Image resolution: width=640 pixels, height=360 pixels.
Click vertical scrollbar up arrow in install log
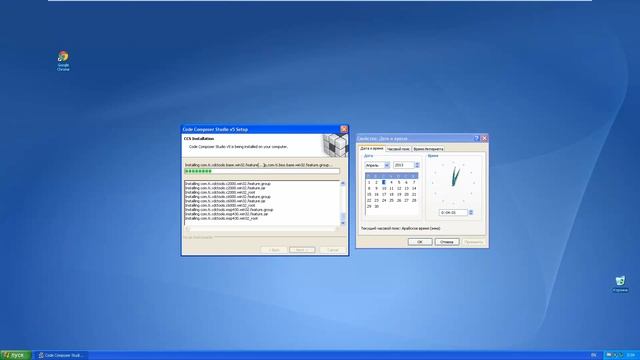coord(342,183)
